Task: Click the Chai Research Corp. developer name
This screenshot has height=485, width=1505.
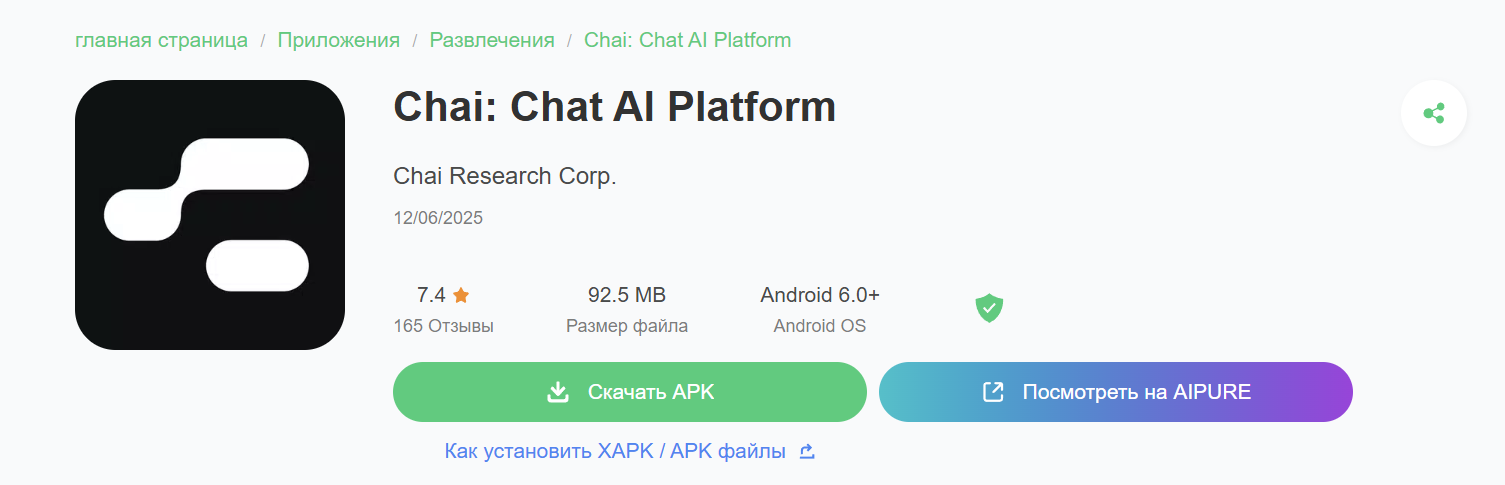Action: pos(505,176)
